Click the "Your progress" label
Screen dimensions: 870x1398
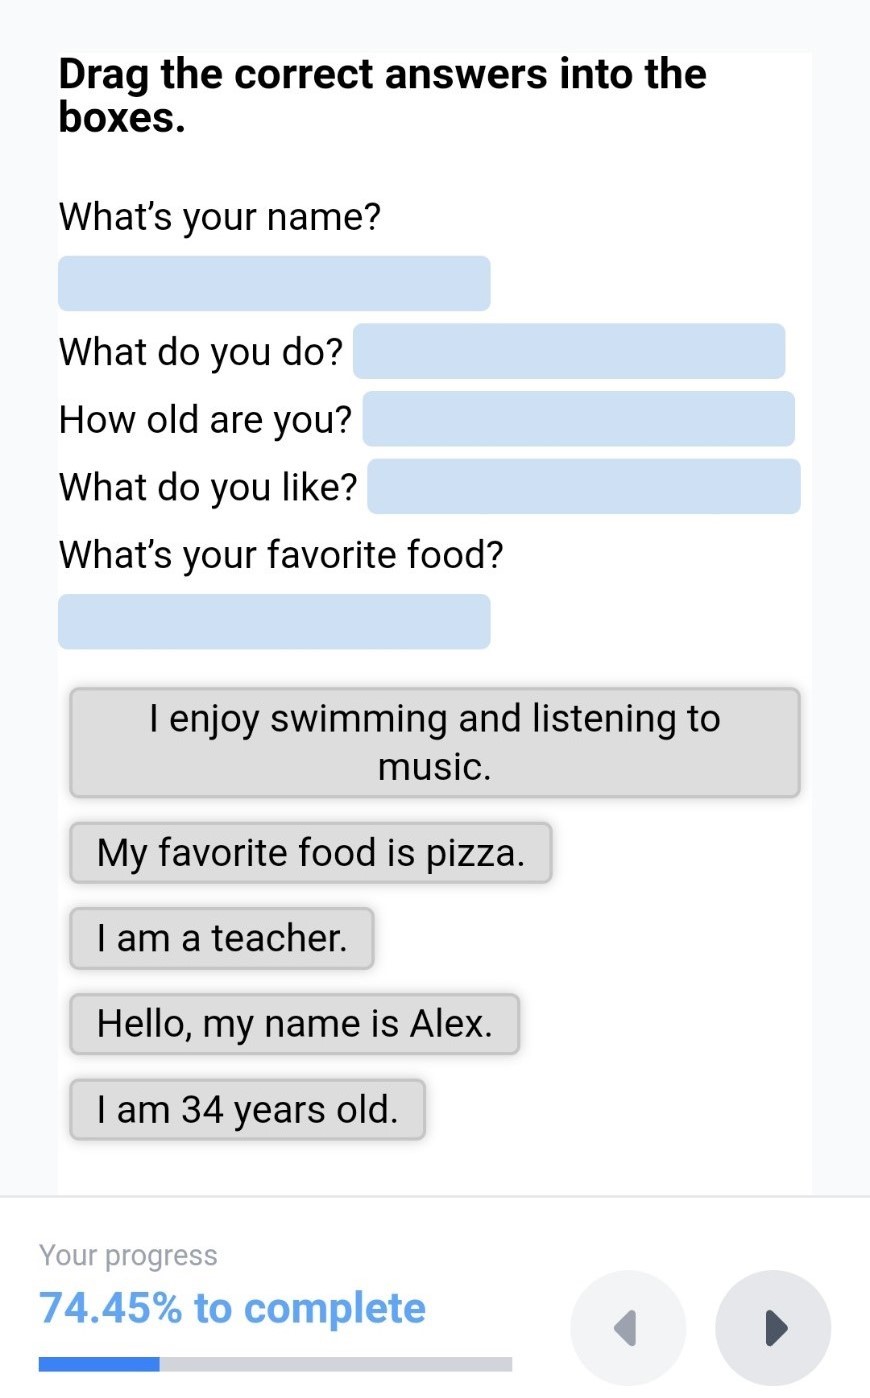tap(128, 1256)
